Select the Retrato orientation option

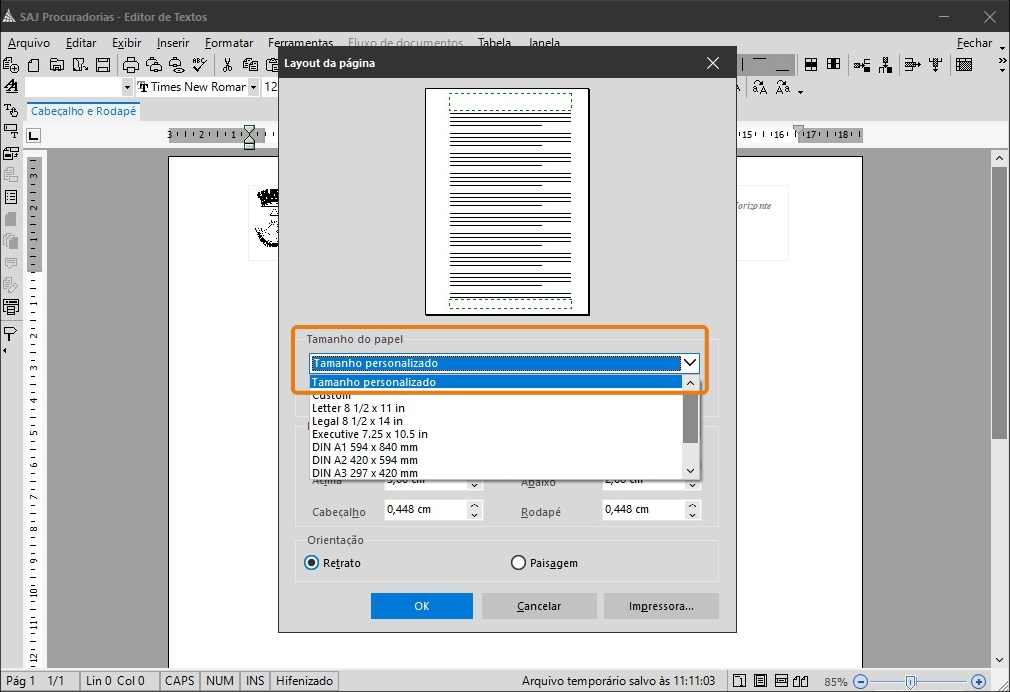[311, 563]
